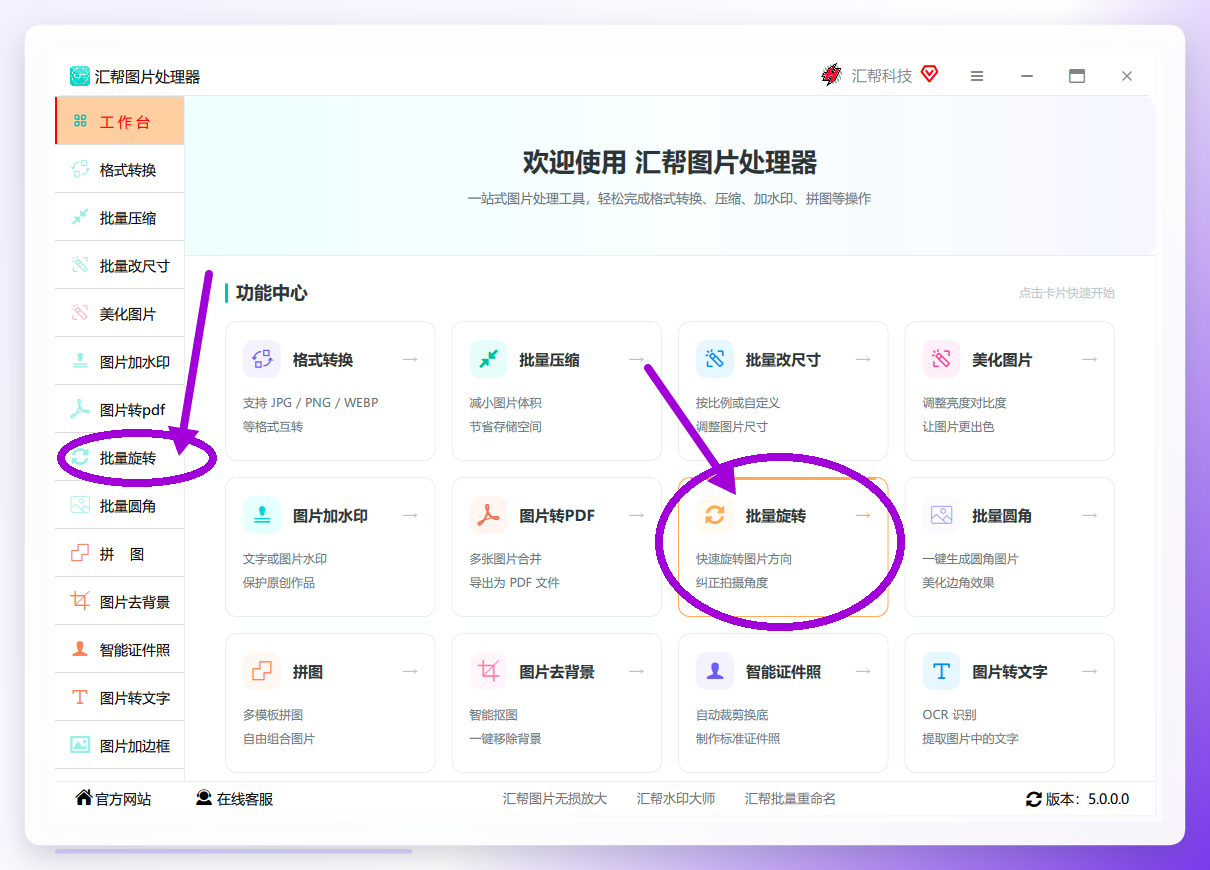Open the 工作台 sidebar tab
Viewport: 1210px width, 870px height.
(120, 122)
